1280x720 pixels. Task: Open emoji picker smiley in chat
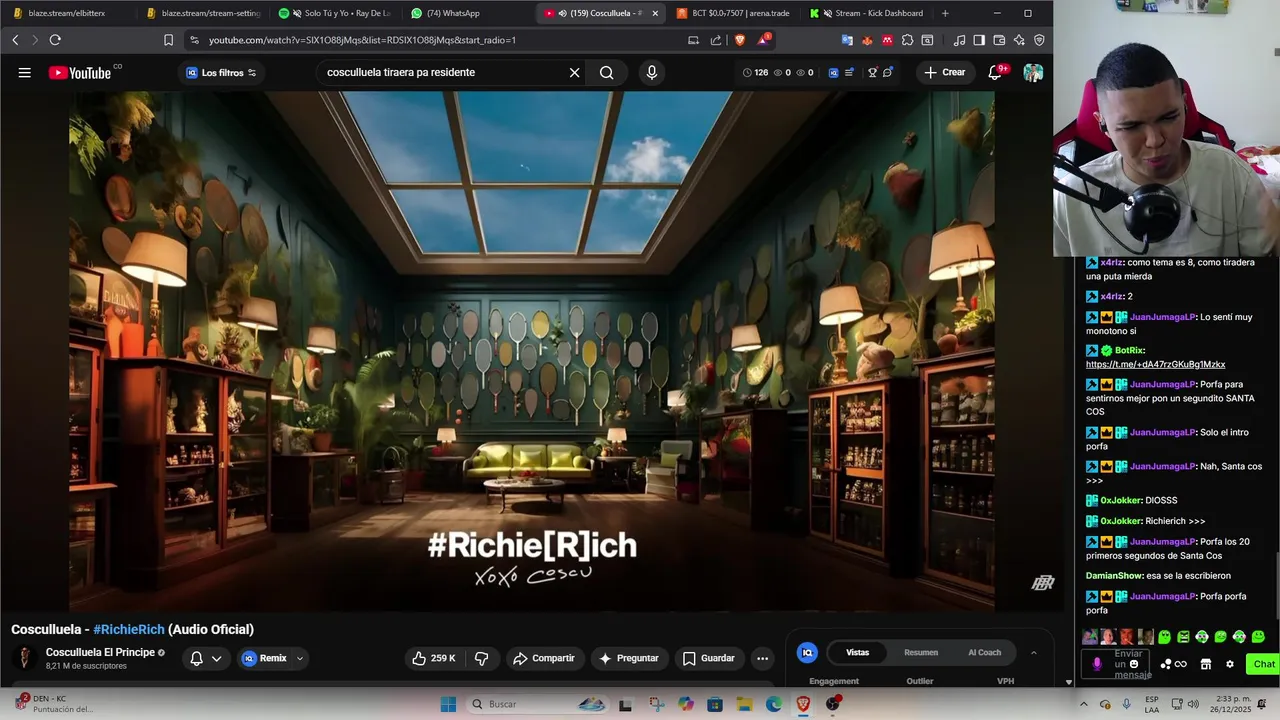click(1134, 664)
